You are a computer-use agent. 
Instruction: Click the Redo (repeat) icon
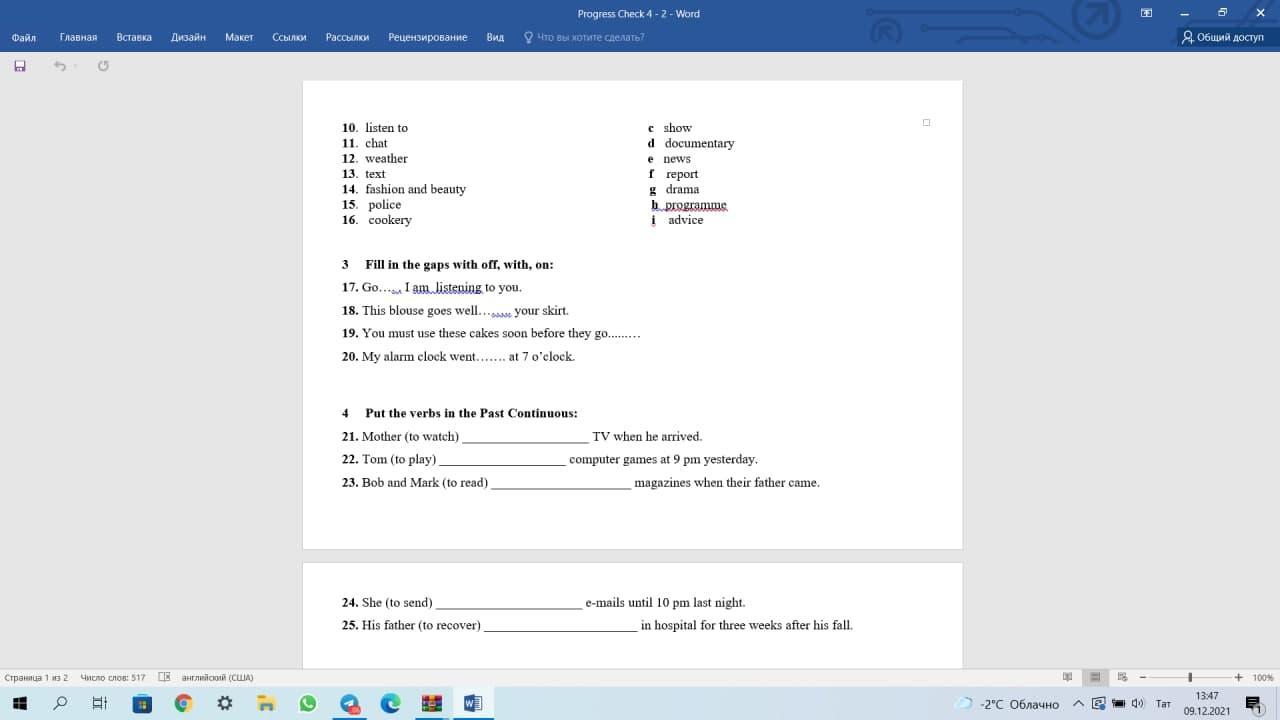[x=103, y=66]
